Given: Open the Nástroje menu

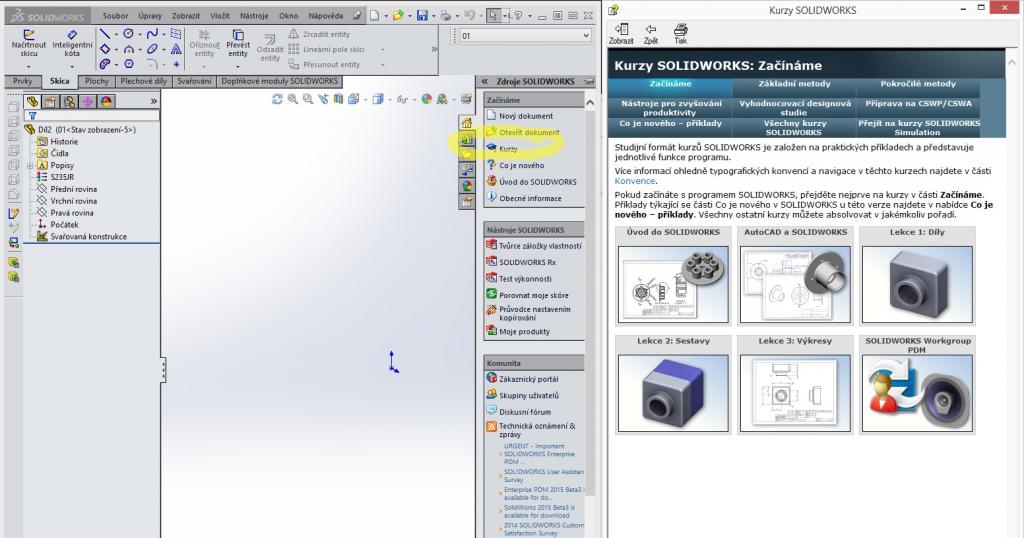Looking at the screenshot, I should tap(254, 16).
